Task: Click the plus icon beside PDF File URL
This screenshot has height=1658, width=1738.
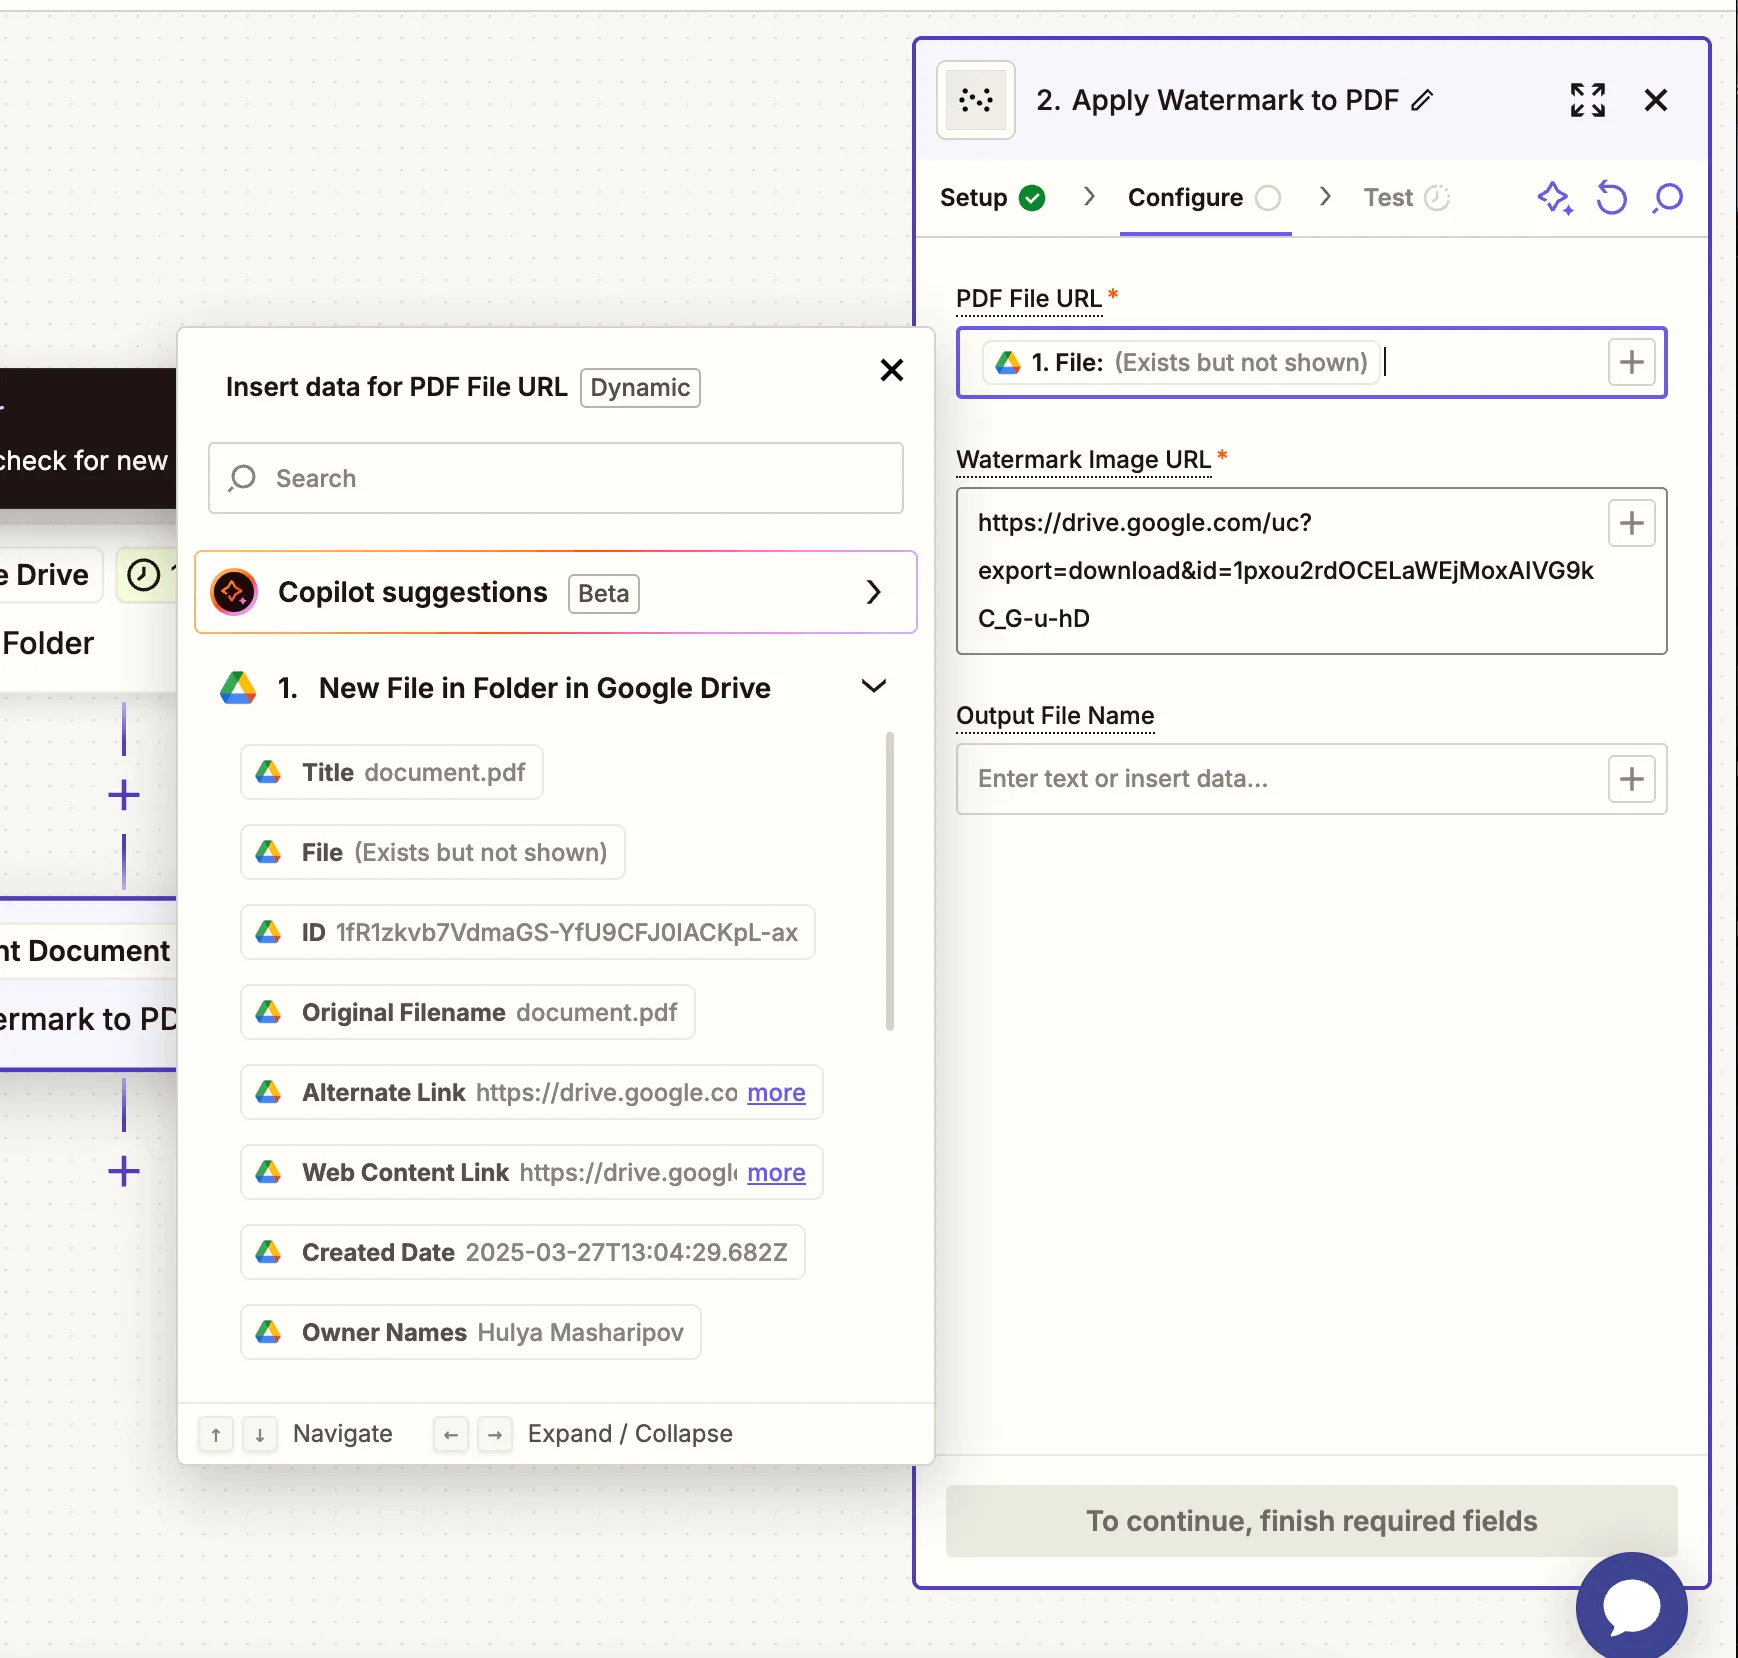Action: (x=1631, y=362)
